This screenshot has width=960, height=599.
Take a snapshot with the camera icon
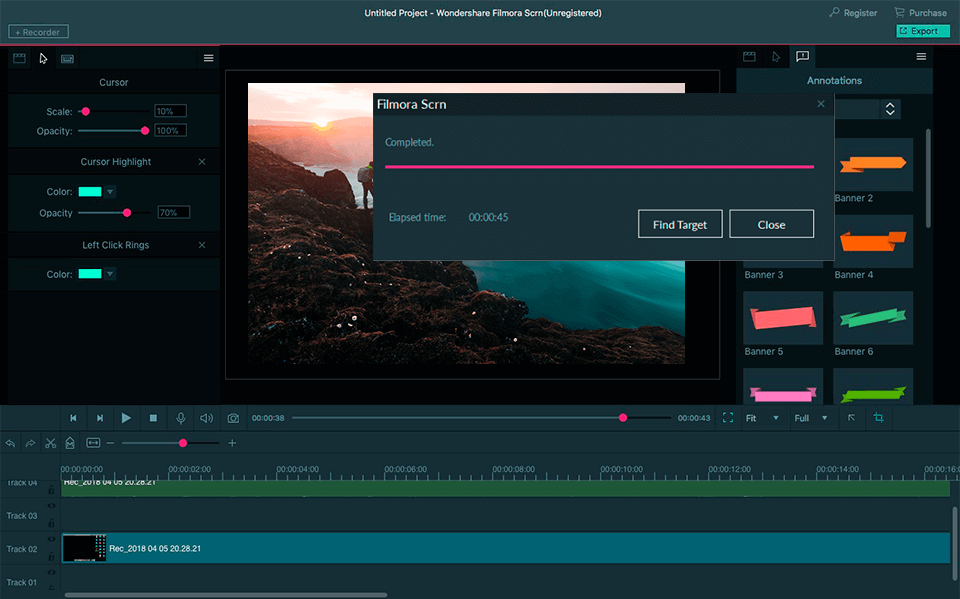(232, 418)
